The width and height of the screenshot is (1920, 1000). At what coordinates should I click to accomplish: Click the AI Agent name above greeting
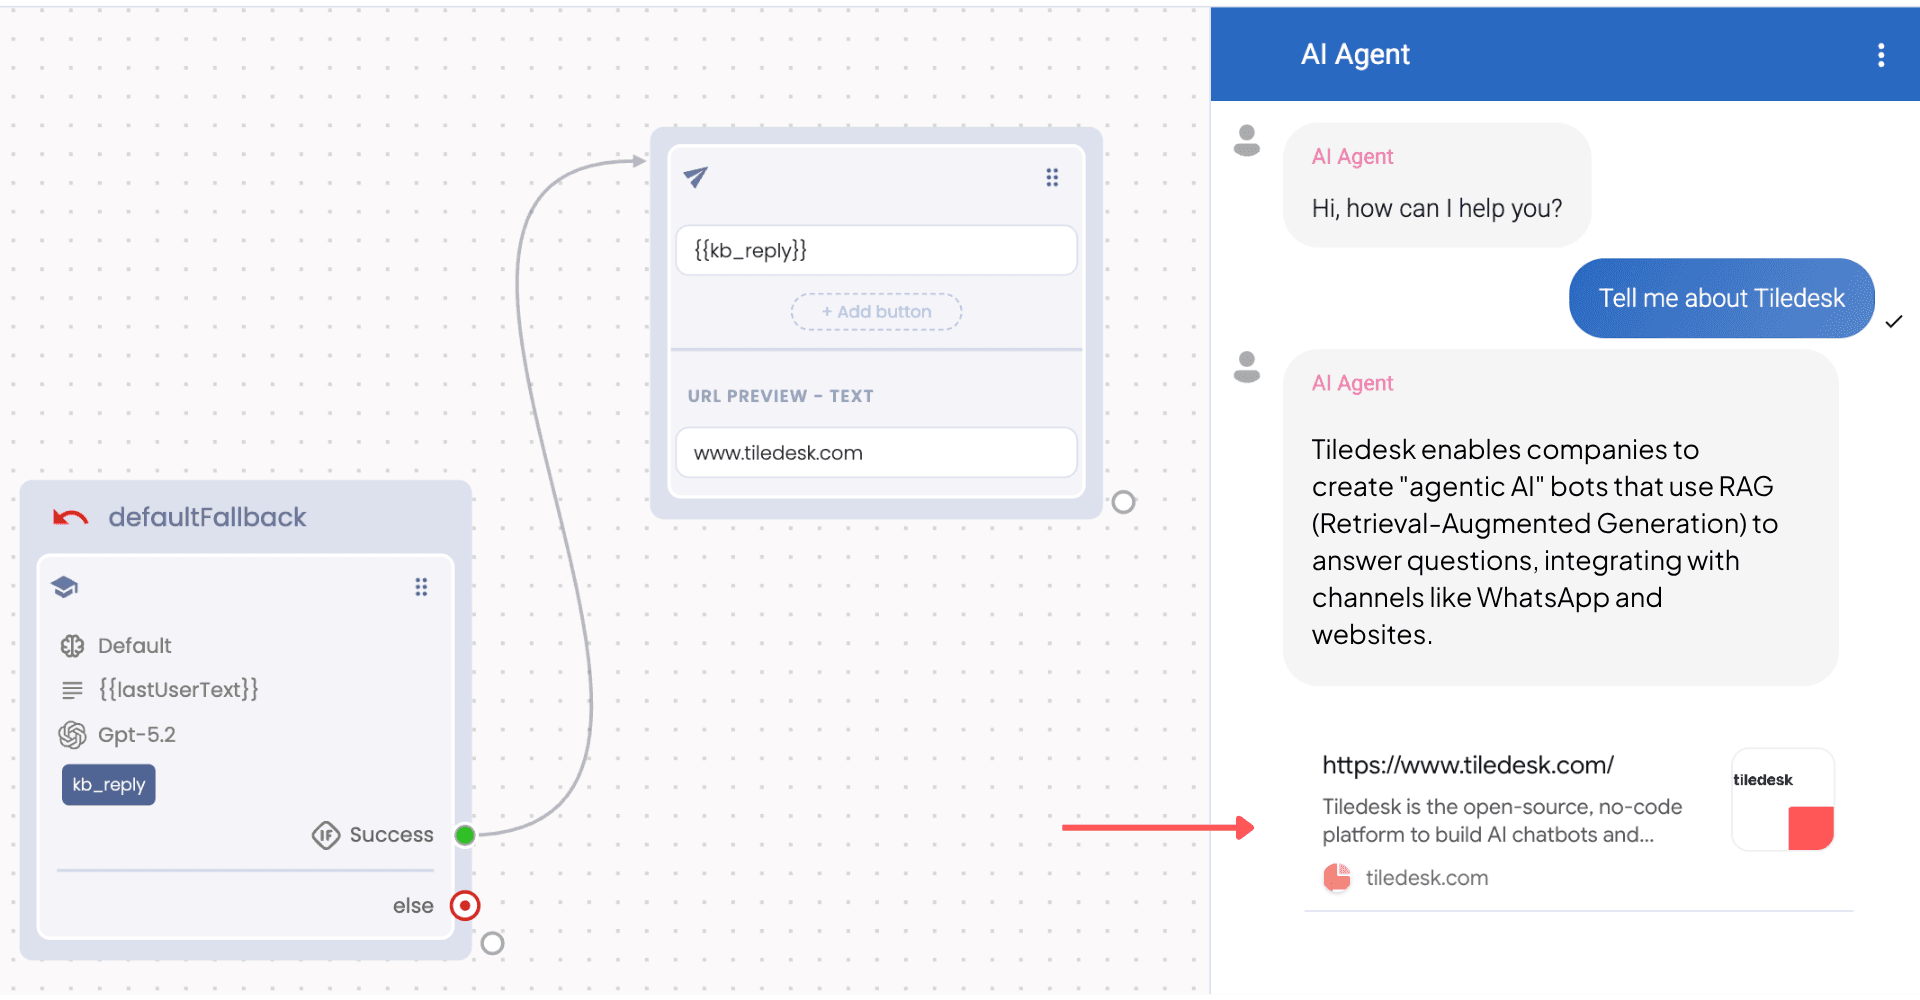[1352, 157]
